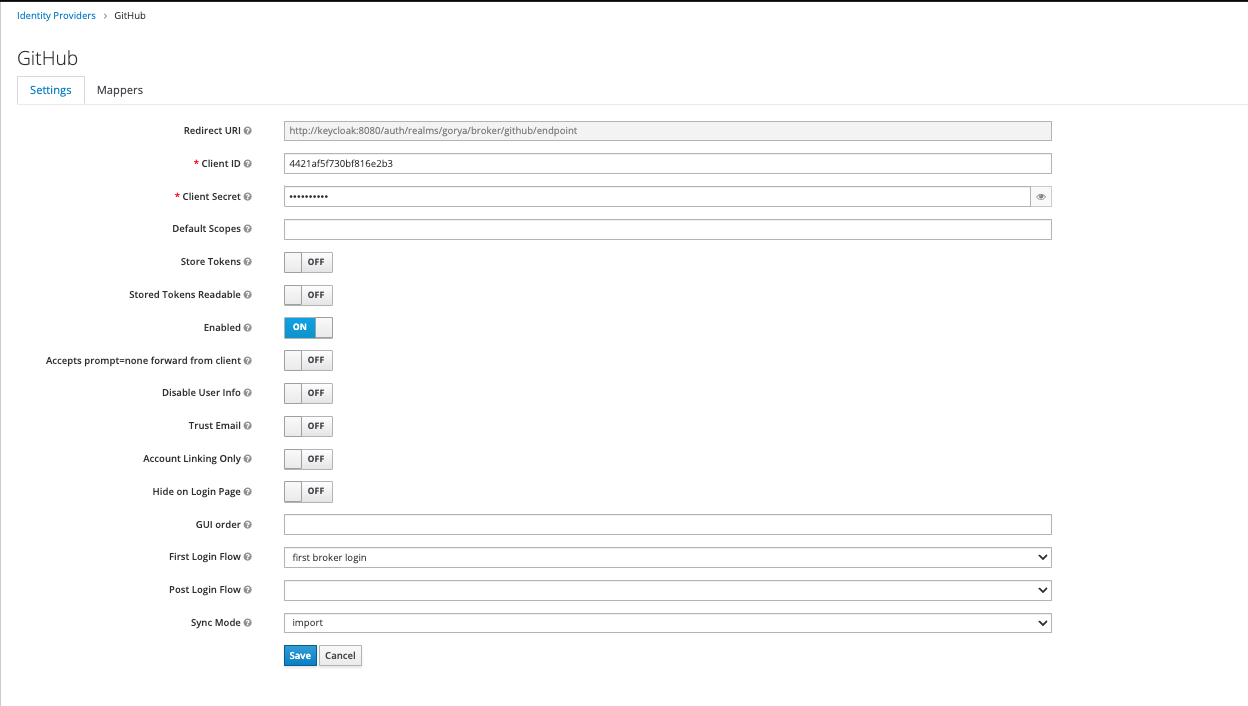
Task: Click the help icon next to Client ID
Action: coord(248,164)
